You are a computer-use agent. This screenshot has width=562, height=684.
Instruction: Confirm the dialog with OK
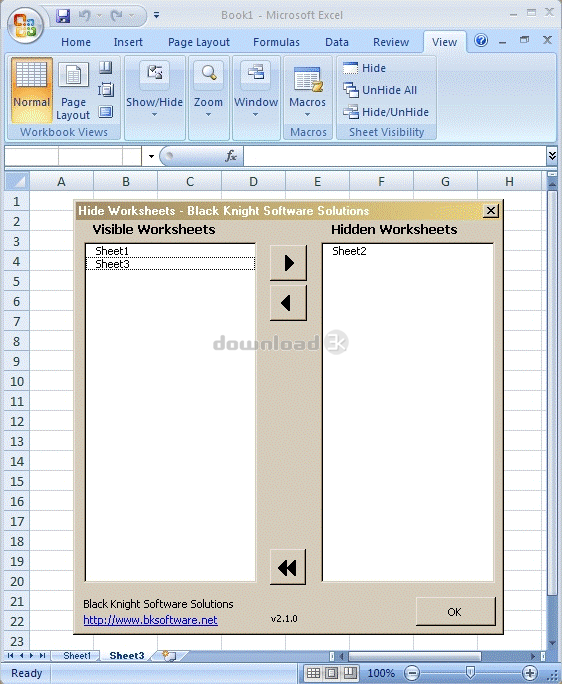click(455, 612)
